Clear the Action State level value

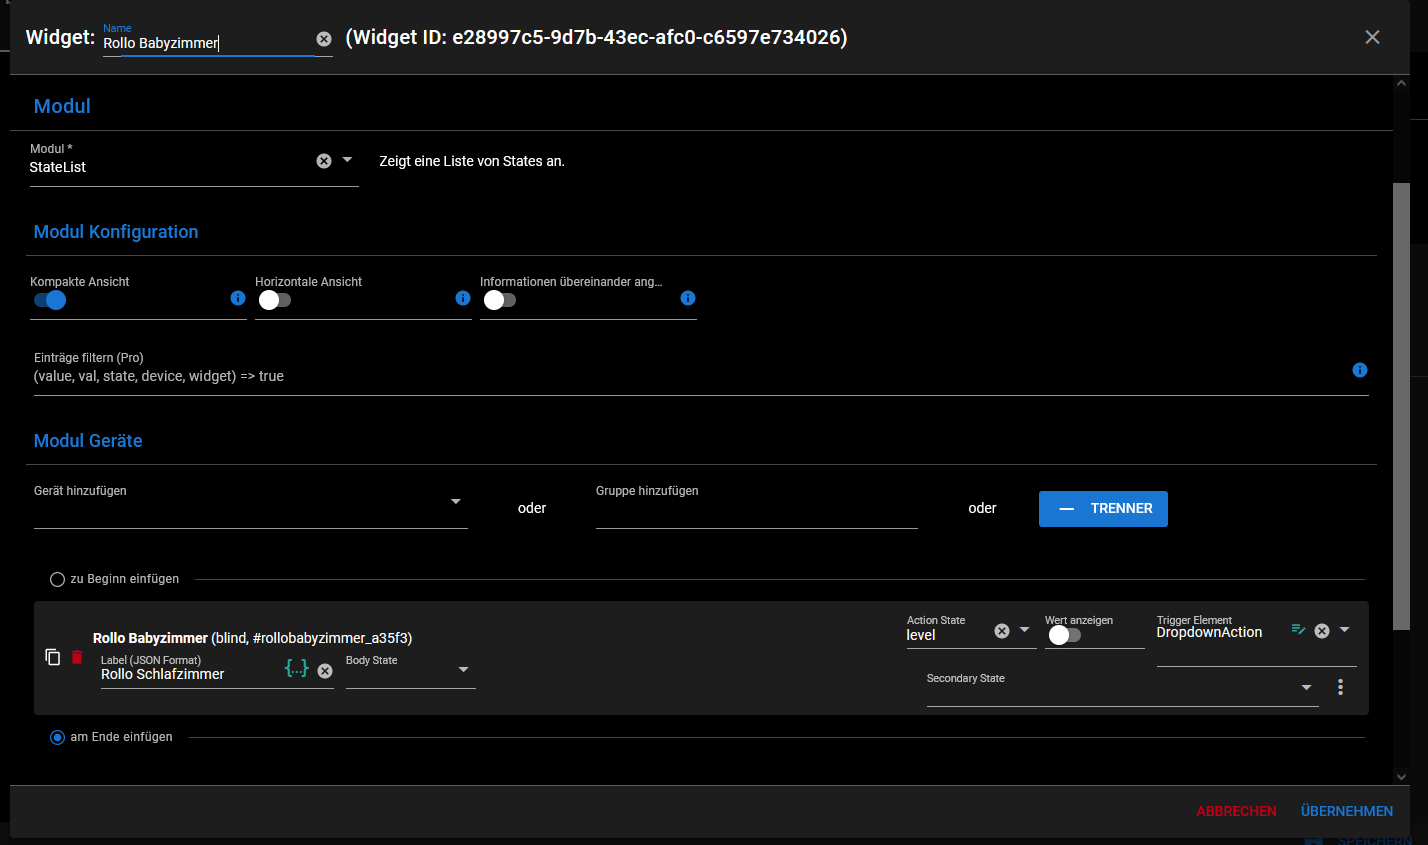(x=1002, y=630)
